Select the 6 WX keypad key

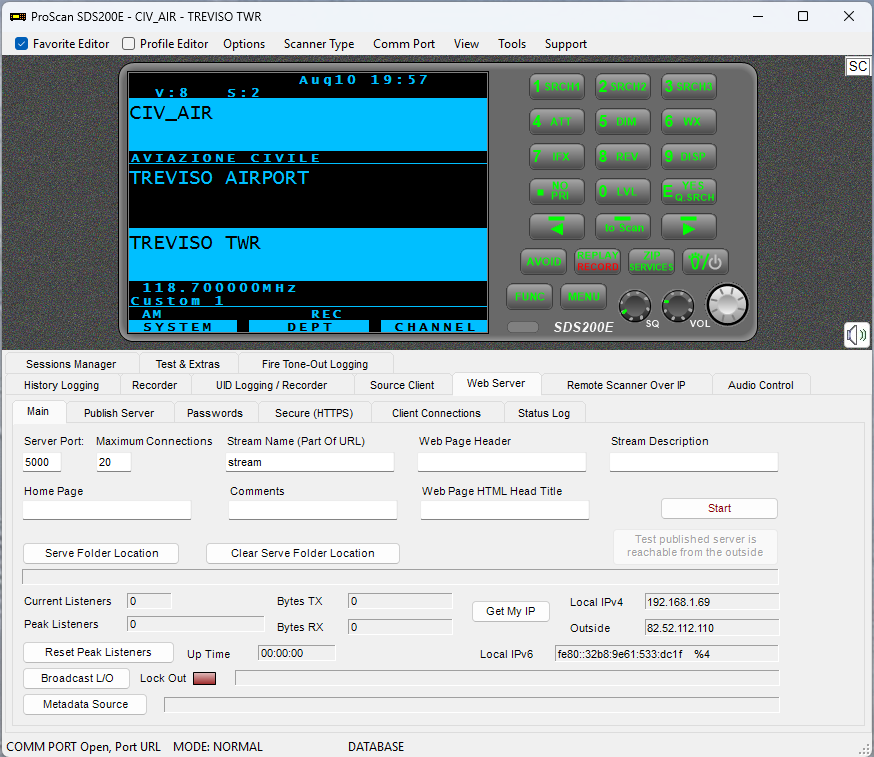688,122
